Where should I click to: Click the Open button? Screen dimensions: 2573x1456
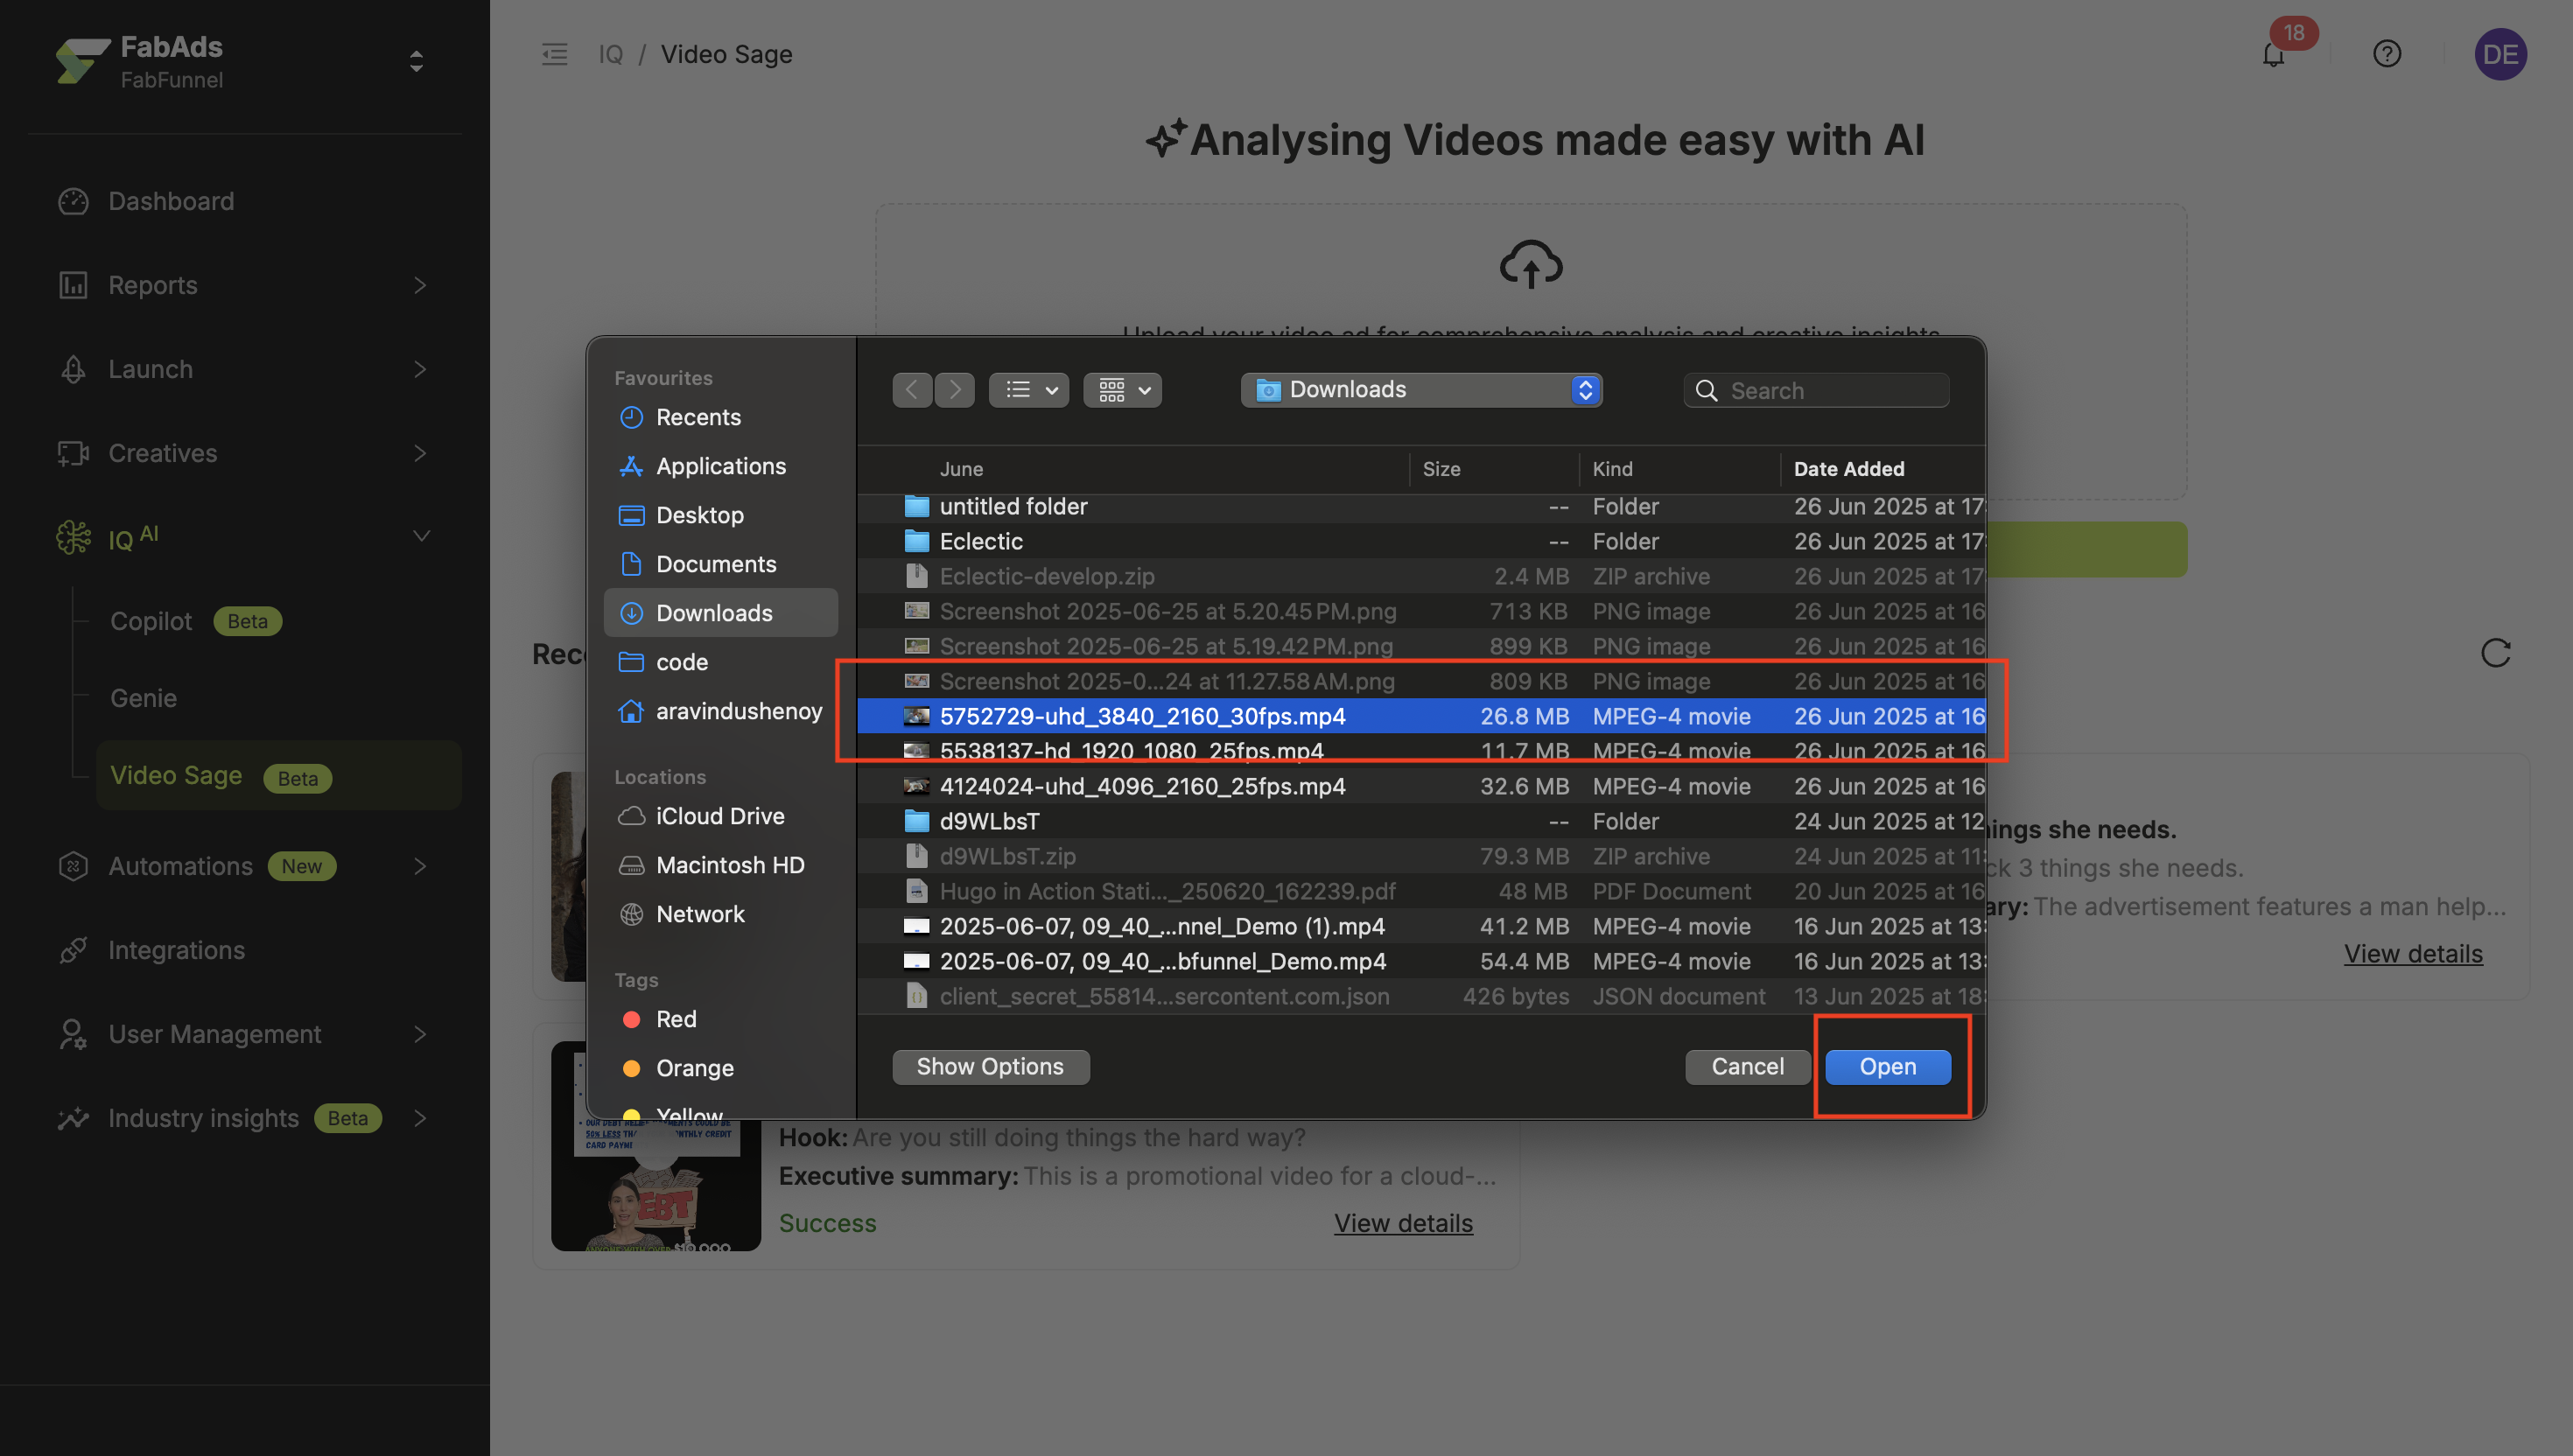pyautogui.click(x=1887, y=1067)
